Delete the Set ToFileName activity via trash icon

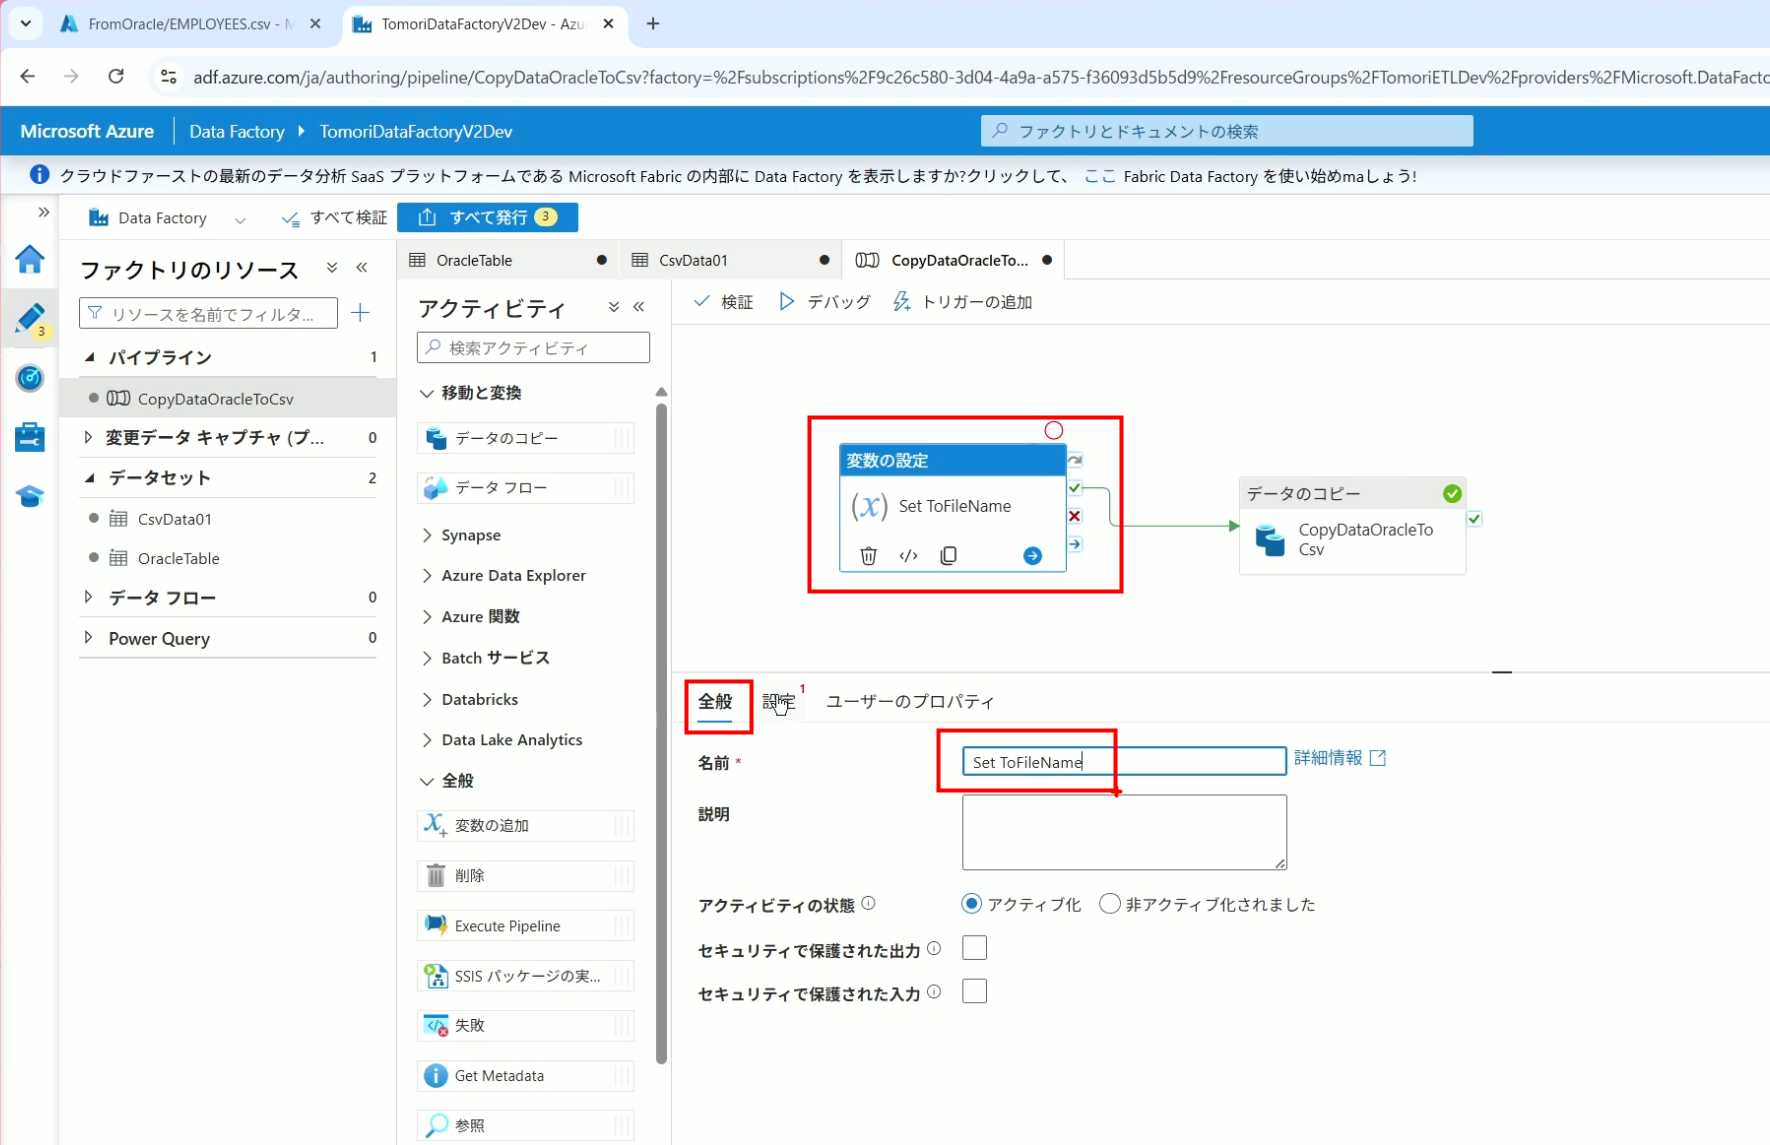click(868, 556)
